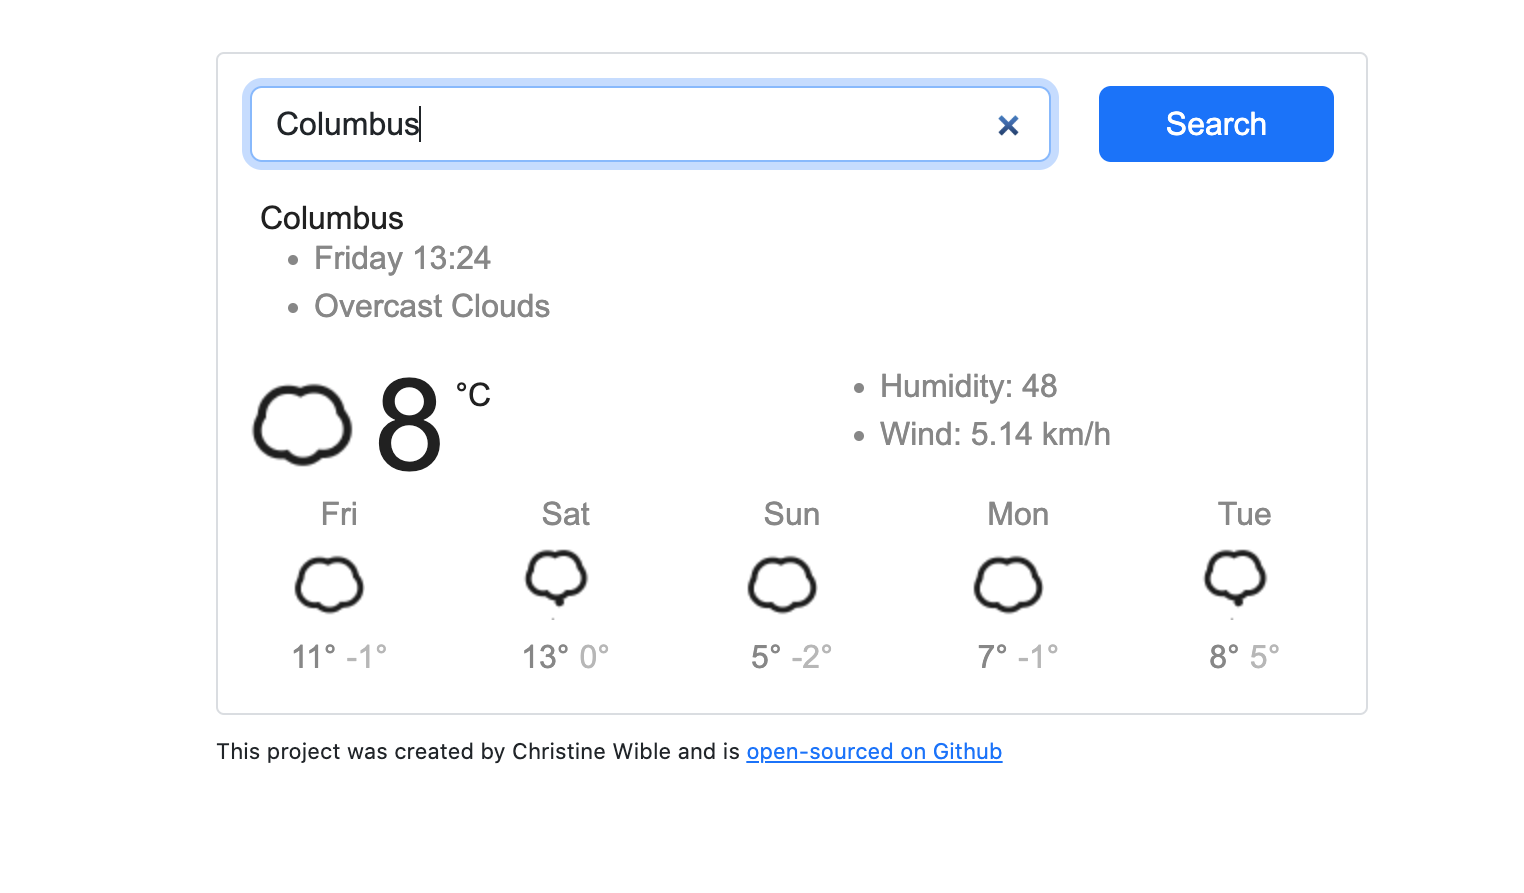Viewport: 1524px width, 893px height.
Task: Click the large 8 temperature reading
Action: (409, 426)
